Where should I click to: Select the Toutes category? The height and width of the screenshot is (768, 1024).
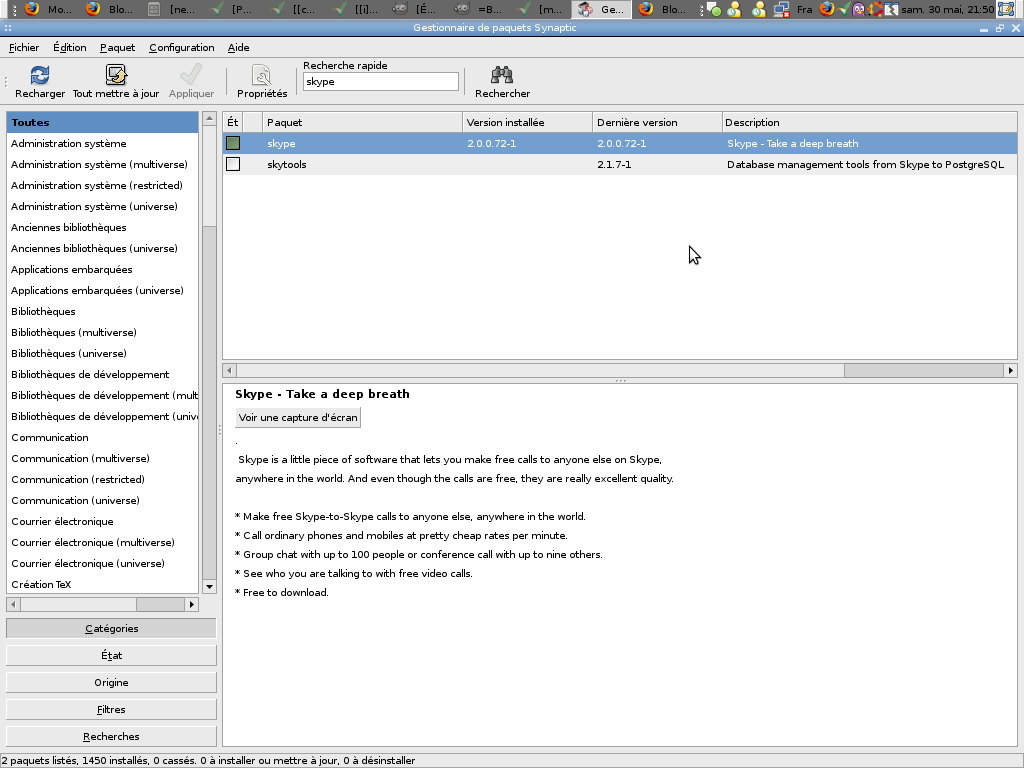(x=103, y=122)
